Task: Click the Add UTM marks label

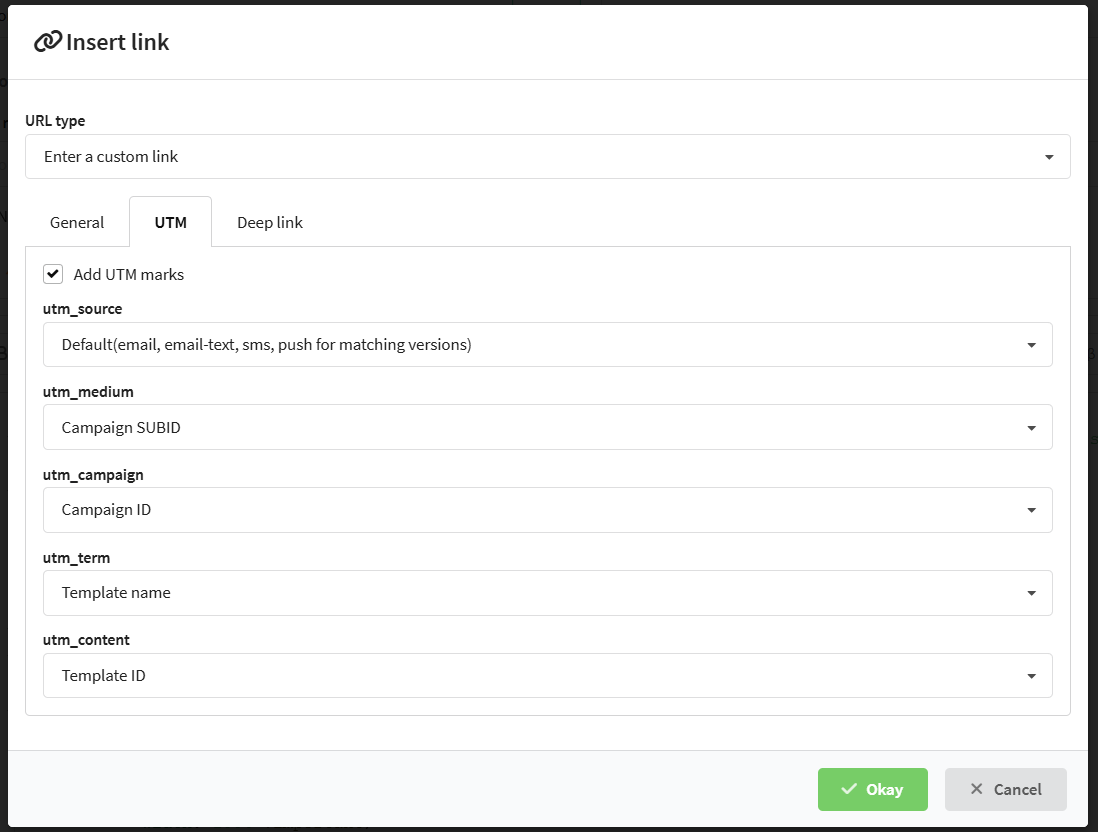Action: click(129, 275)
